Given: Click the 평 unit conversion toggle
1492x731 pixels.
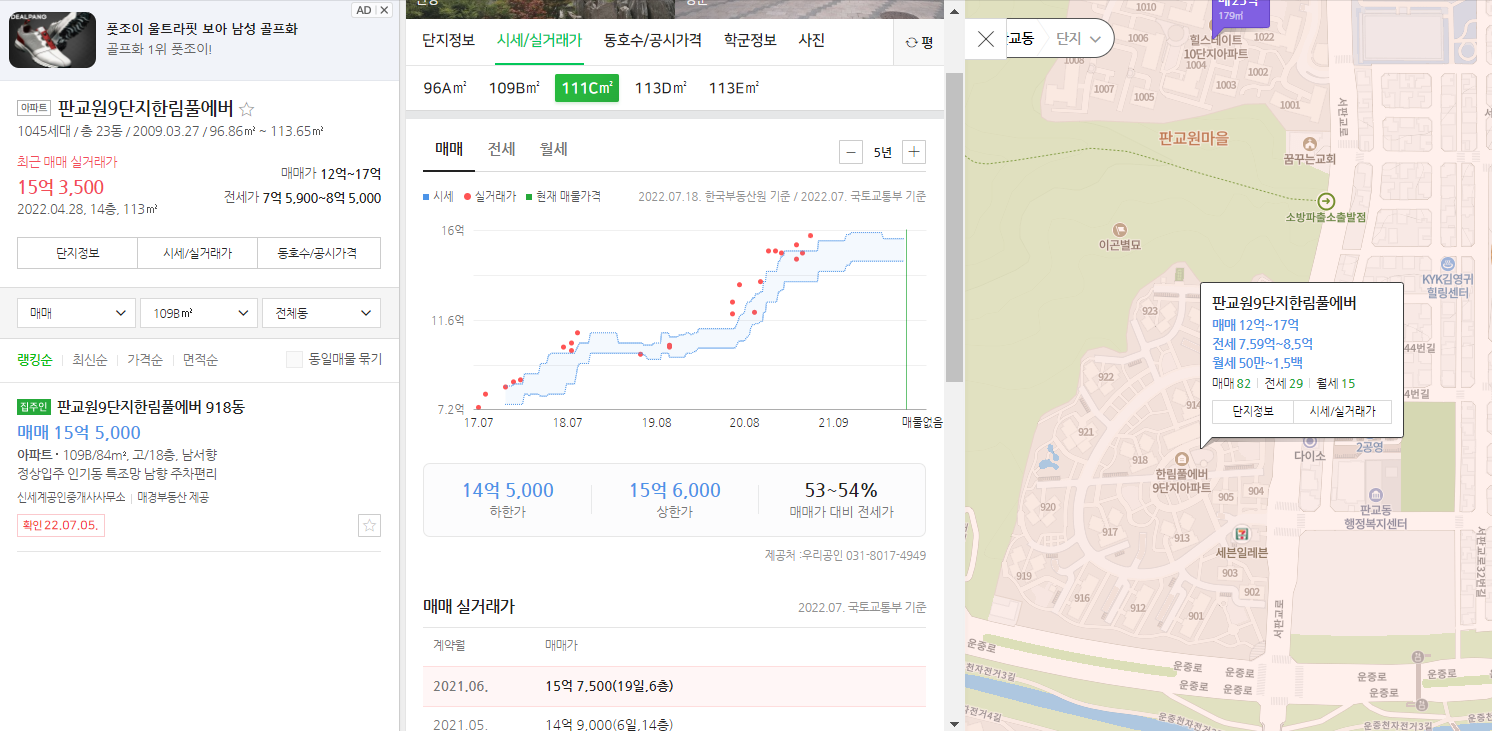Looking at the screenshot, I should click(919, 42).
